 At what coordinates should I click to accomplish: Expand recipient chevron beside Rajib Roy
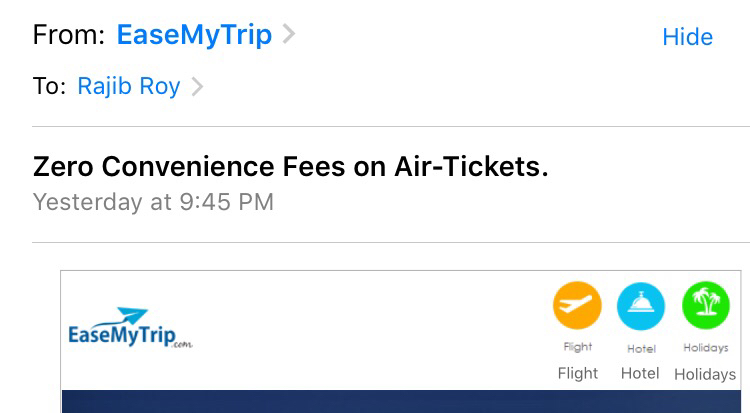(197, 87)
